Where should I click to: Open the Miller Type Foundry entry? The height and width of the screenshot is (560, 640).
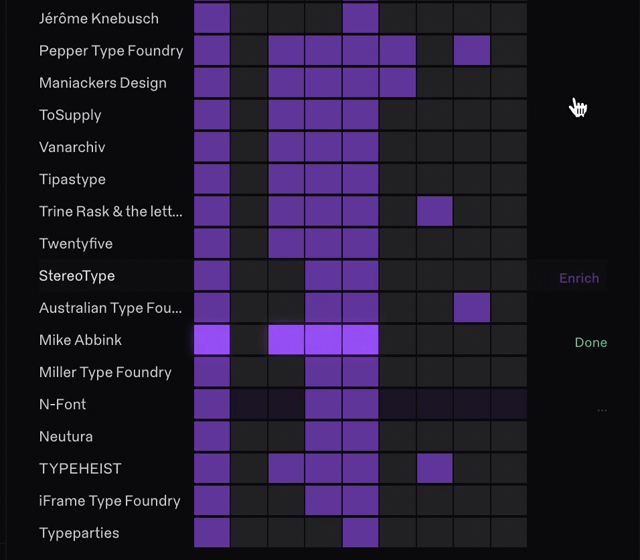[105, 372]
